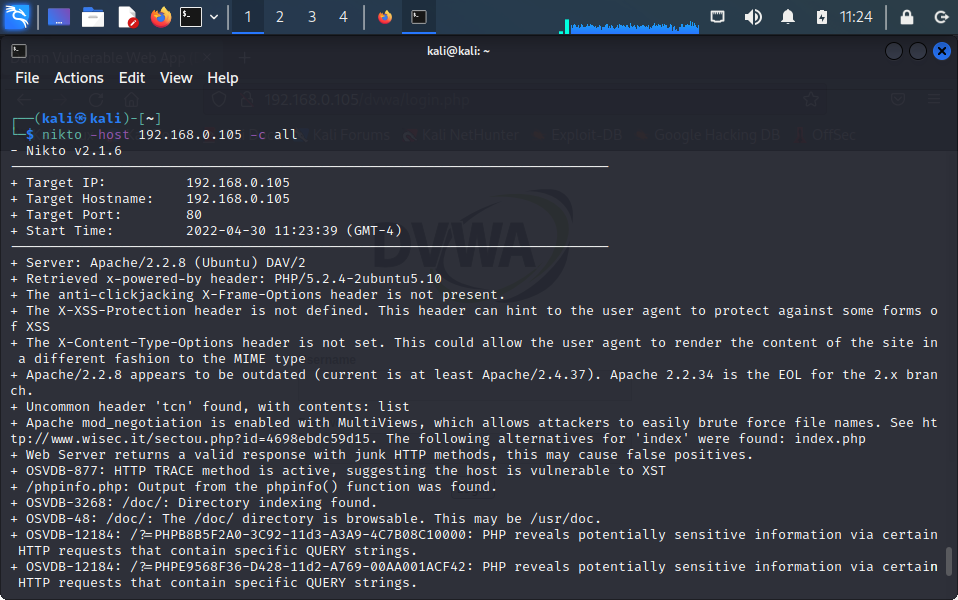The image size is (958, 600).
Task: Check the battery power indicator
Action: (x=822, y=17)
